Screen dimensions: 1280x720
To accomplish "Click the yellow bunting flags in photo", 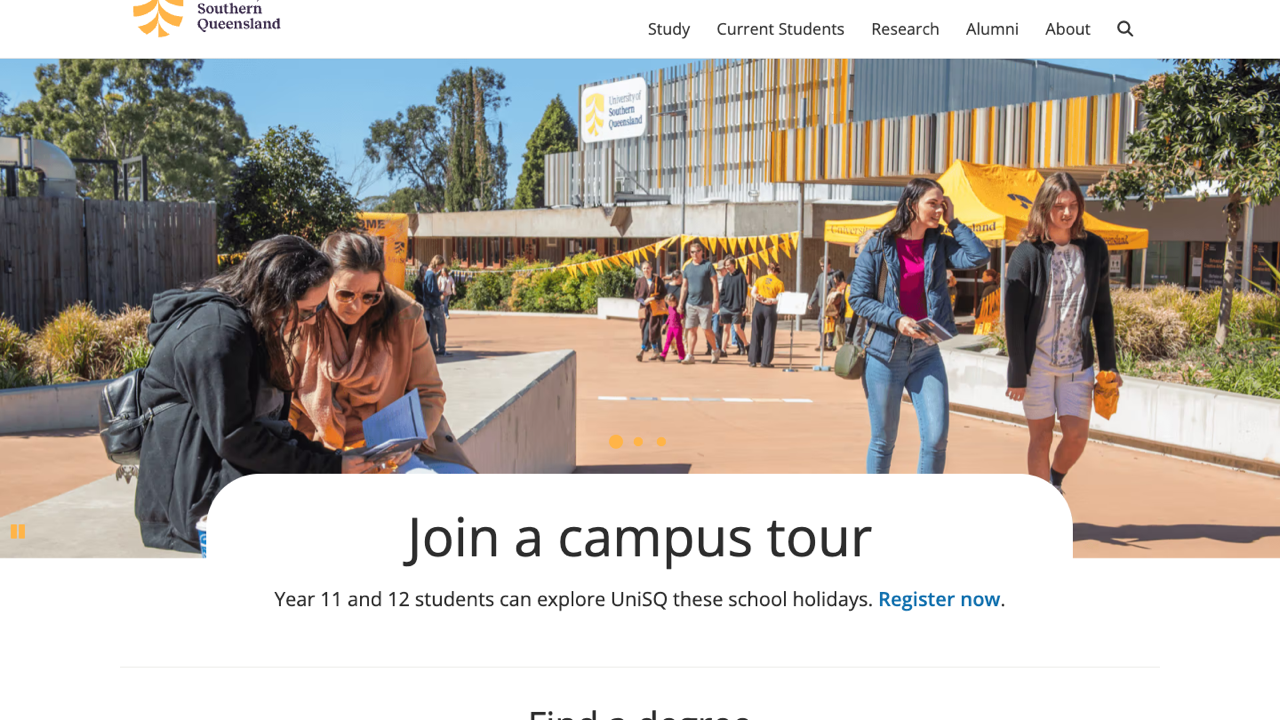I will (680, 254).
